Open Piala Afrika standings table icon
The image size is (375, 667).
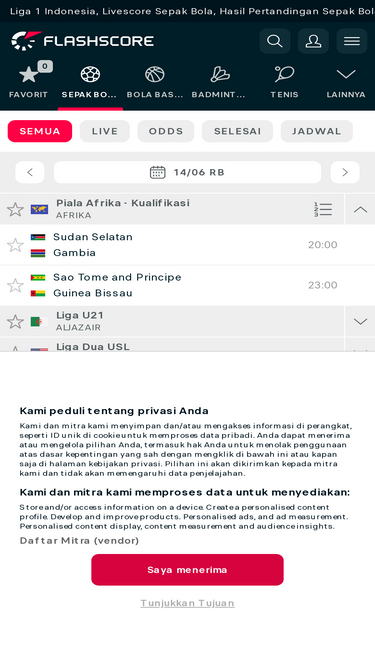tap(323, 209)
